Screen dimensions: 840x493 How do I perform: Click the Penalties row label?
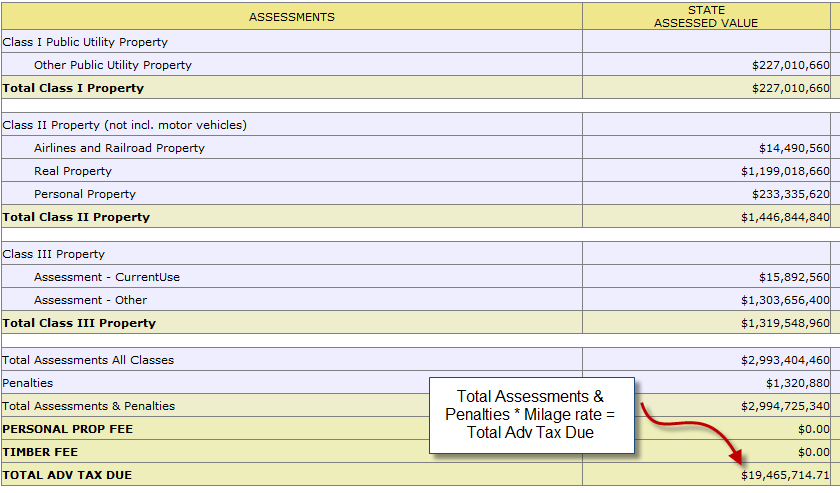point(28,383)
